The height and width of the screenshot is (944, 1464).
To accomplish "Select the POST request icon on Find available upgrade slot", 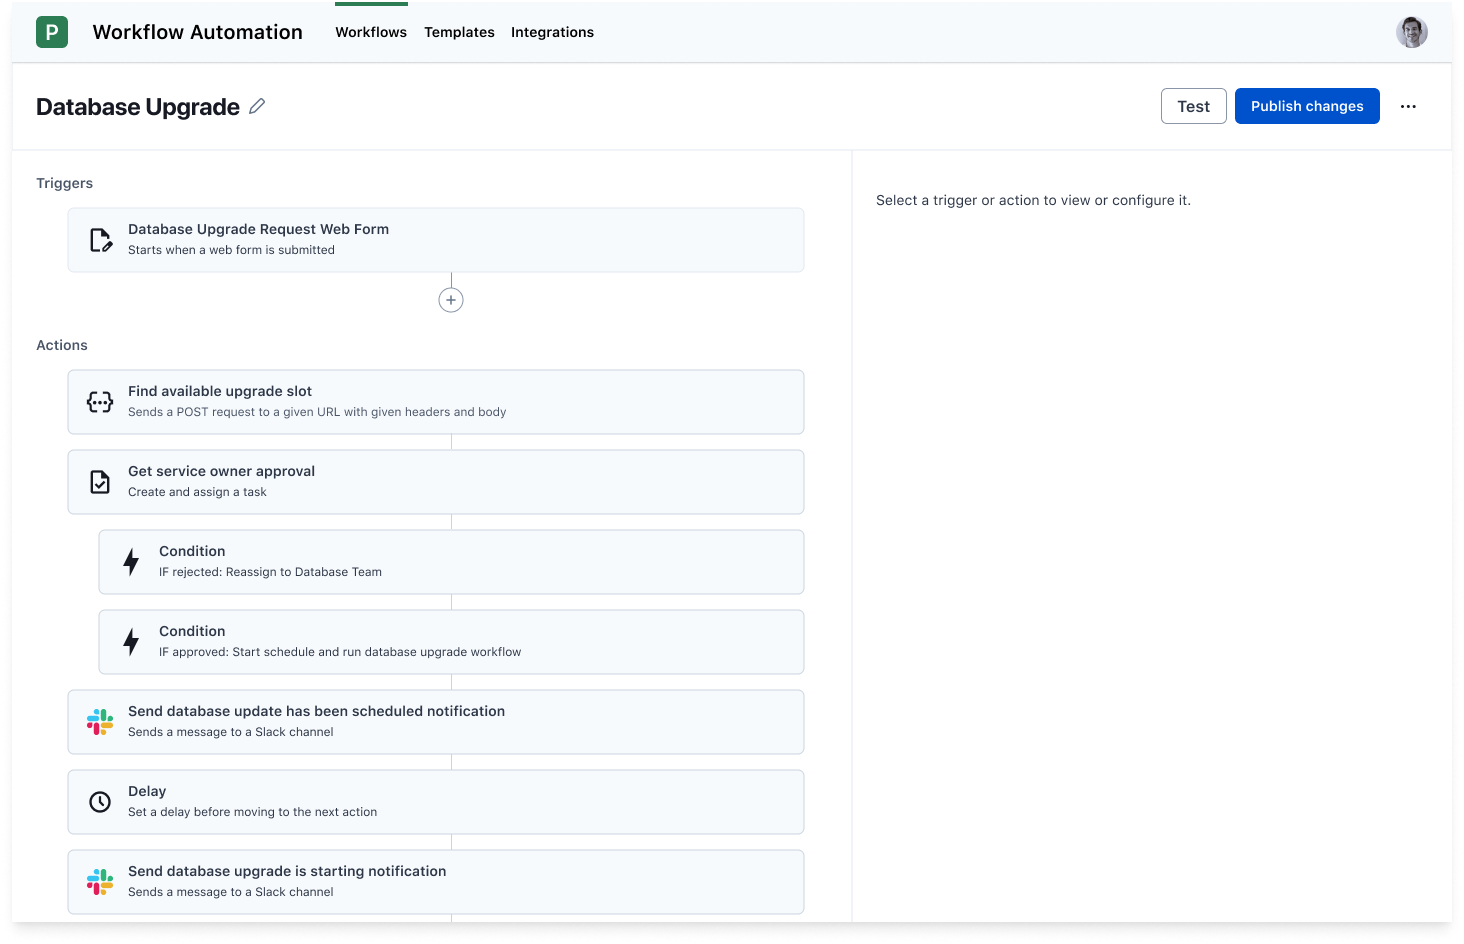I will [99, 401].
